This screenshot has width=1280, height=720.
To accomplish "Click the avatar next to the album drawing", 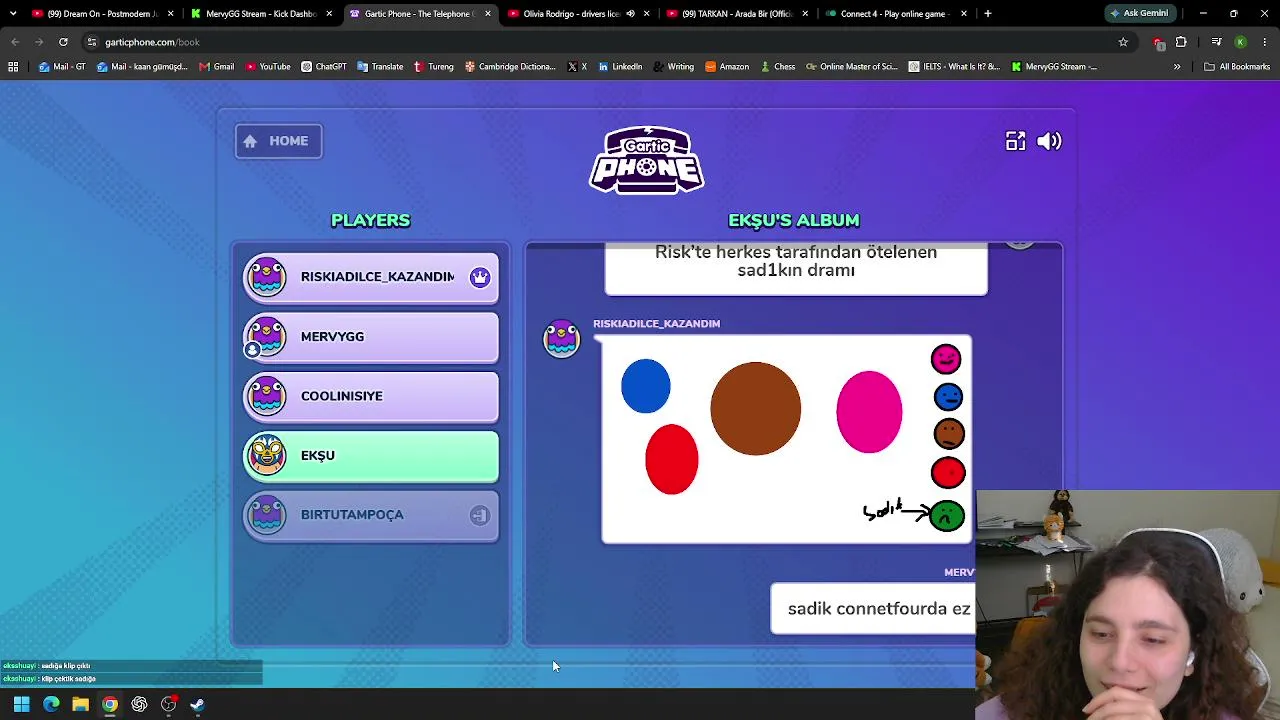I will click(x=561, y=339).
